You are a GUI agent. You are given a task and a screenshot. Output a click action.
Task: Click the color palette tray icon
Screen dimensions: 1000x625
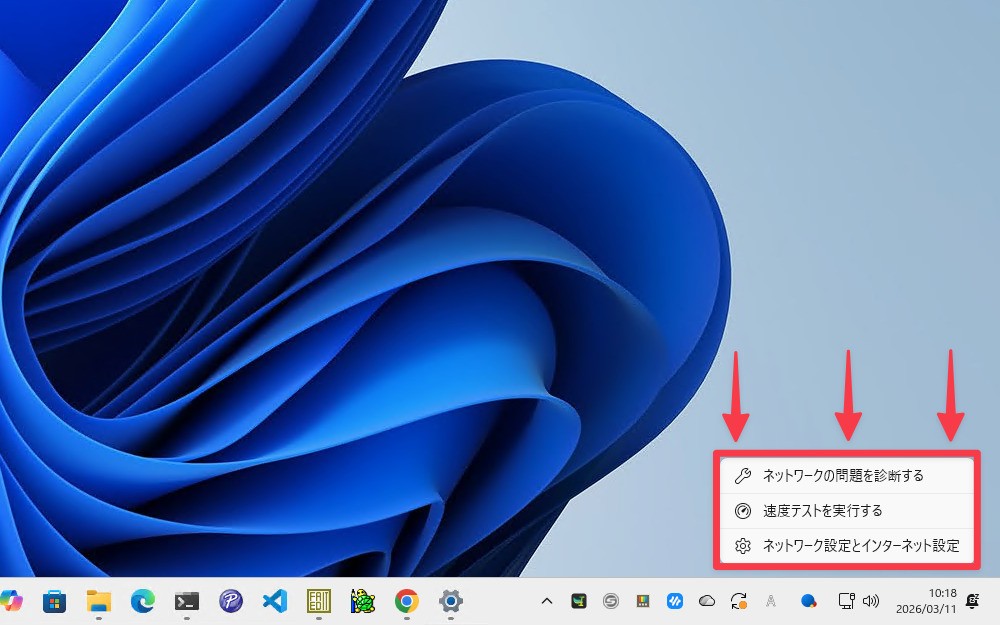tap(643, 601)
